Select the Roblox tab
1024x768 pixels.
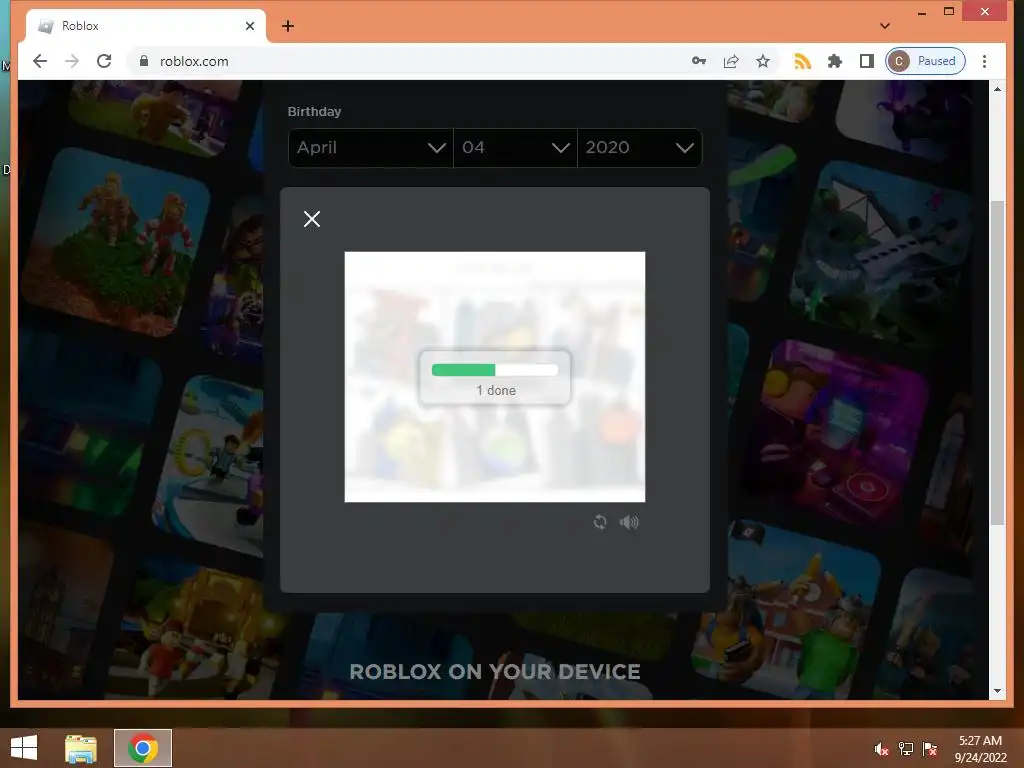[x=145, y=26]
